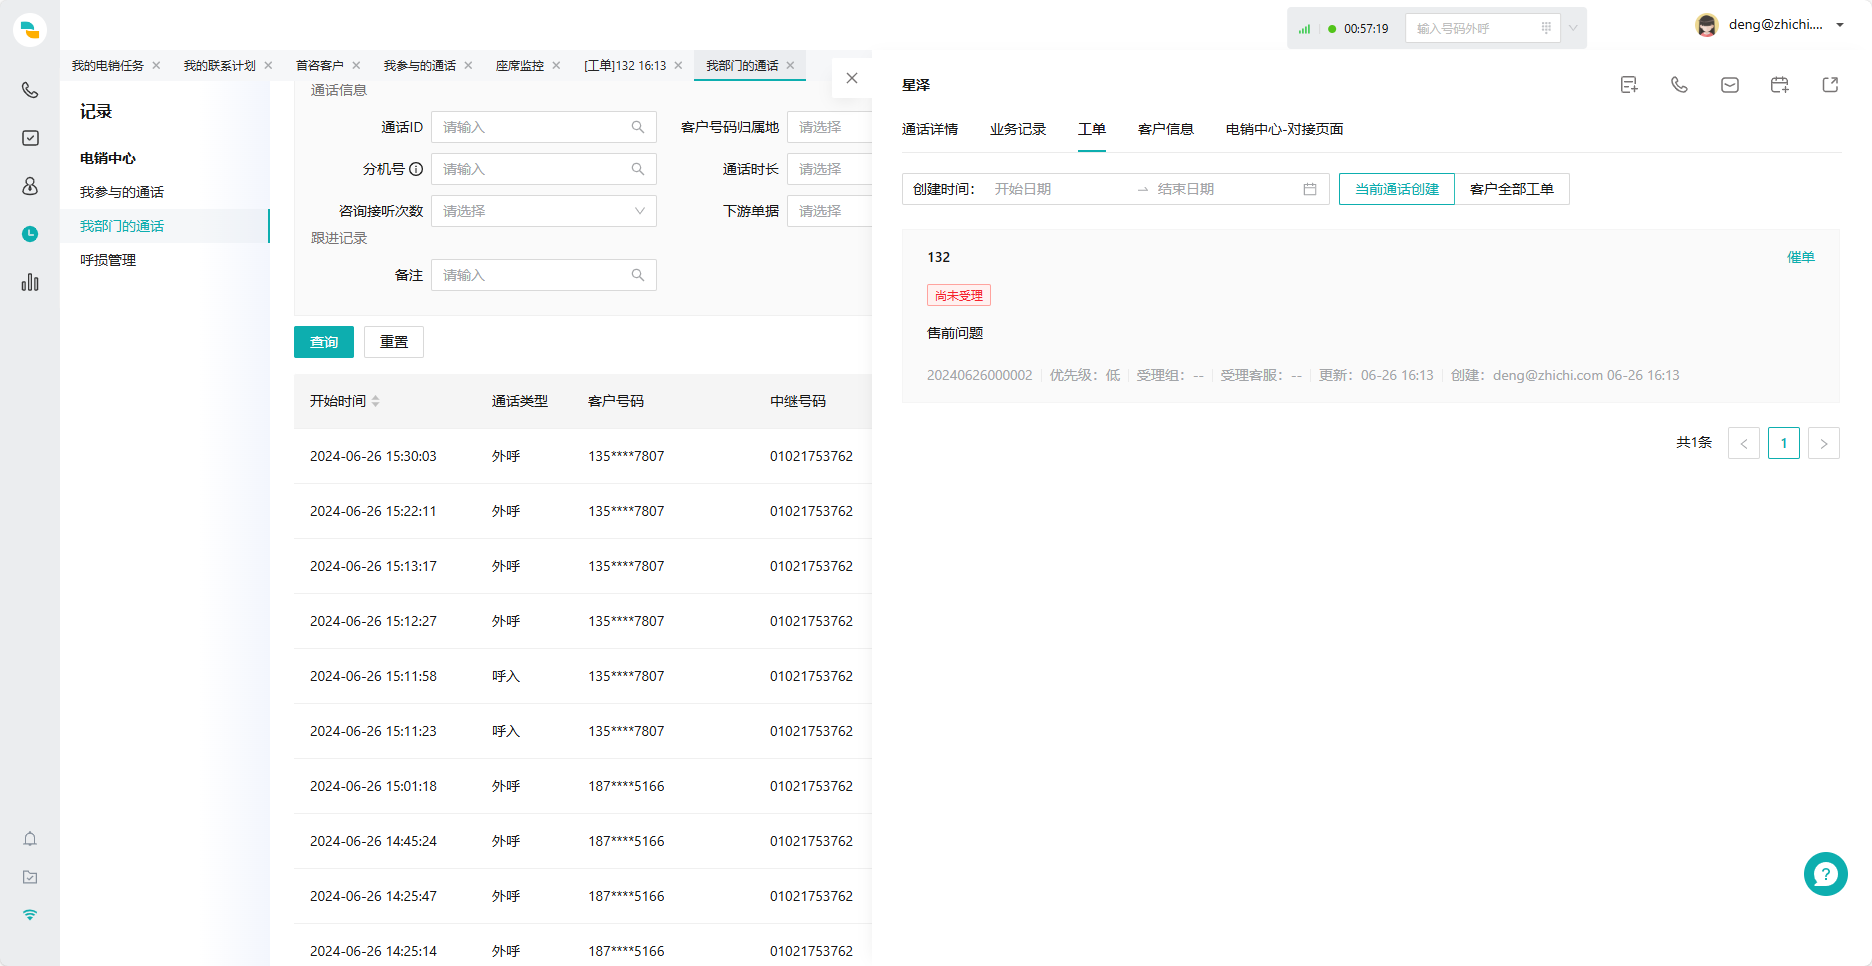This screenshot has height=966, width=1872.
Task: Click the 催单 link on ticket 132
Action: 1801,257
